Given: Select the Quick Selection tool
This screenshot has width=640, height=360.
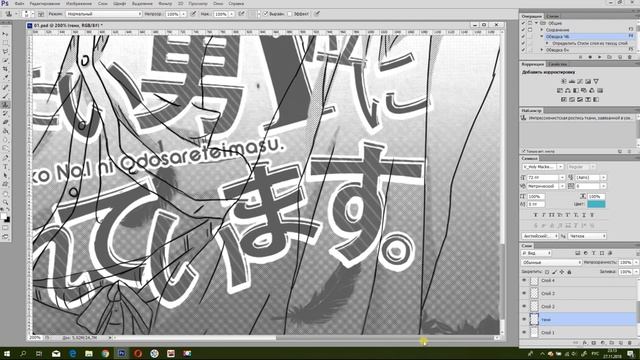Looking at the screenshot, I should coord(5,60).
